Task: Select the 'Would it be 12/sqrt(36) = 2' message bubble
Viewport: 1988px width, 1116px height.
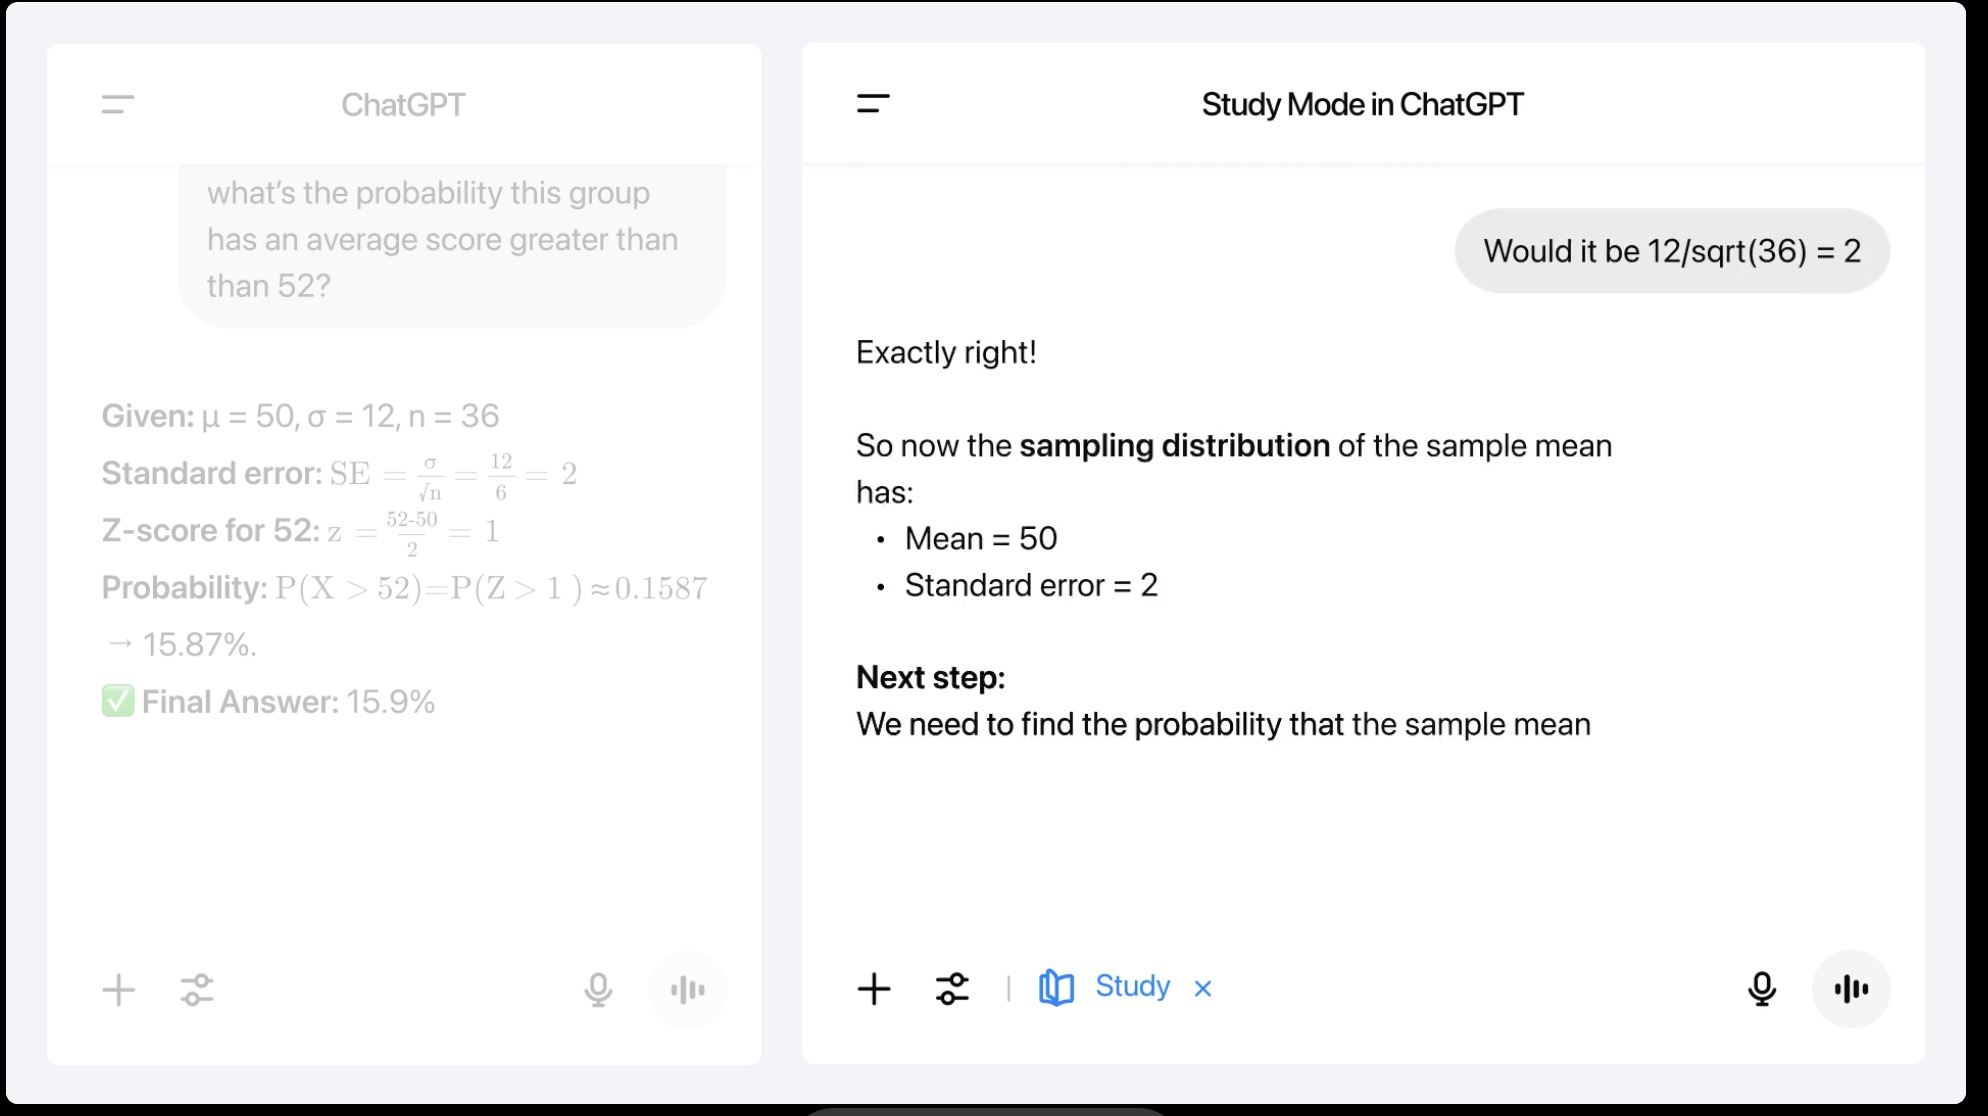Action: pos(1672,251)
